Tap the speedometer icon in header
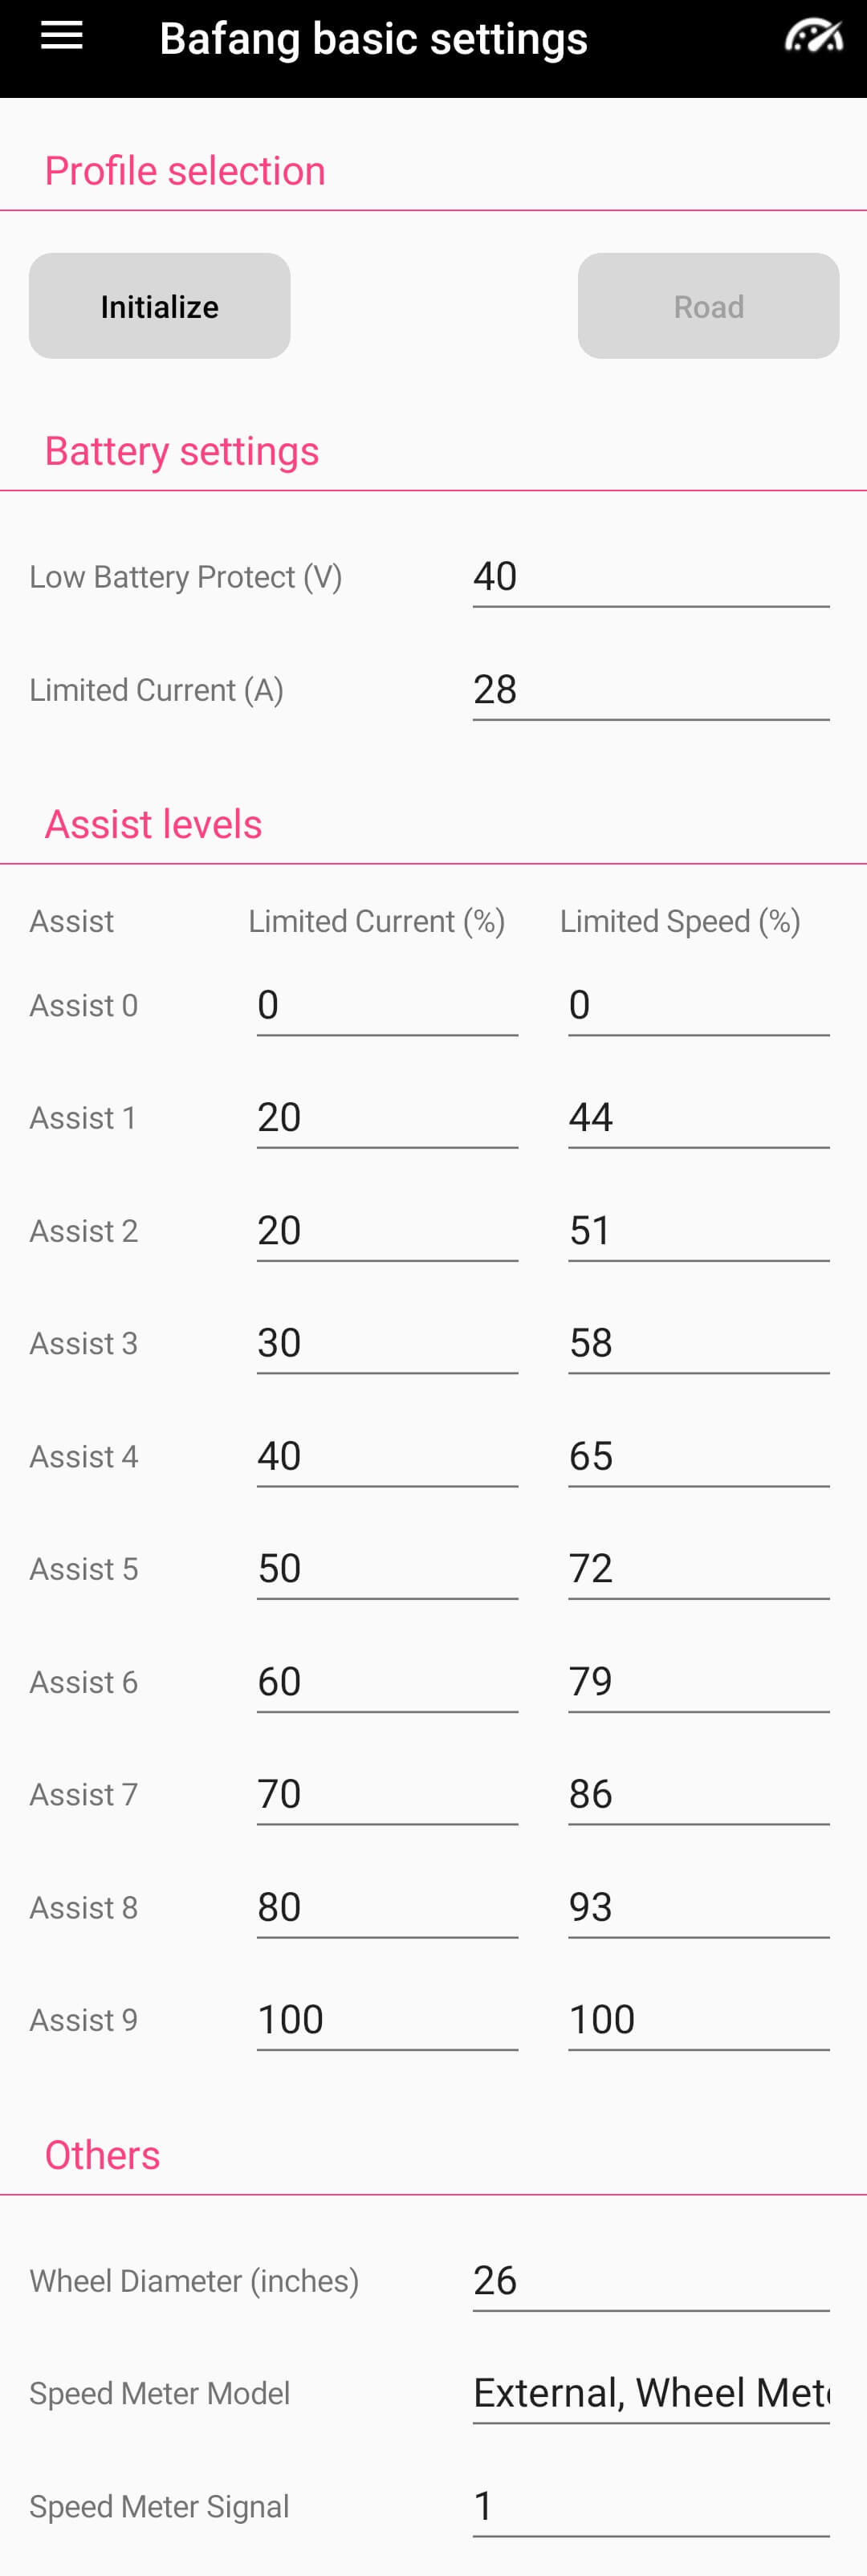867x2576 pixels. (812, 37)
